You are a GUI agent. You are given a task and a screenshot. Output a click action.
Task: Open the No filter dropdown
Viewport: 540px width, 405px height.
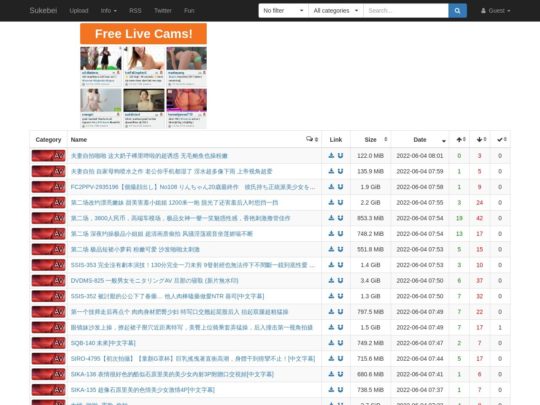pyautogui.click(x=283, y=11)
